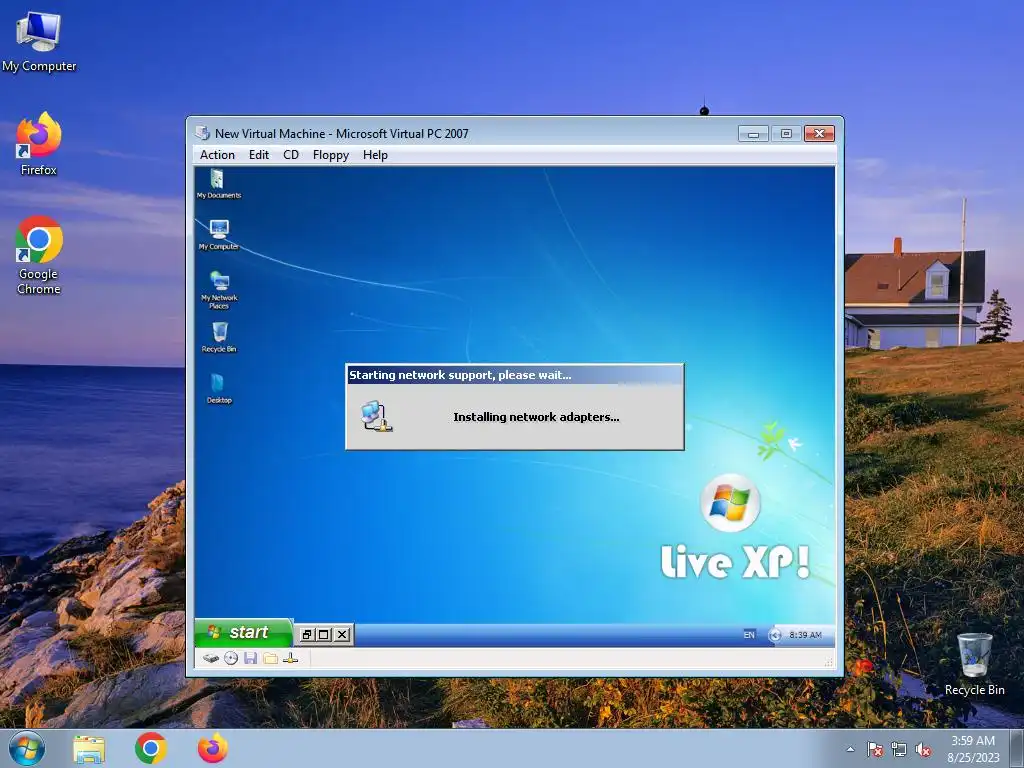Click the X button on guest taskbar

tap(342, 634)
